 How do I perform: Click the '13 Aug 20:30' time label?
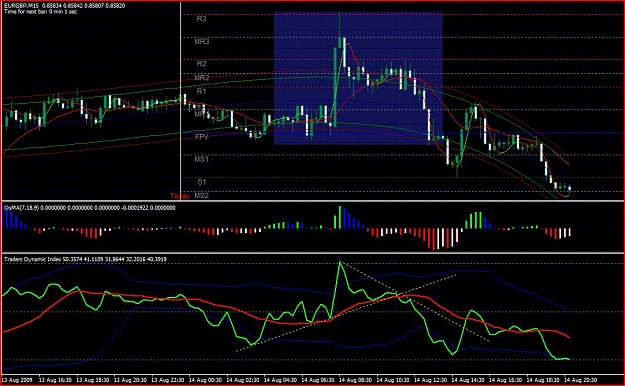[130, 380]
